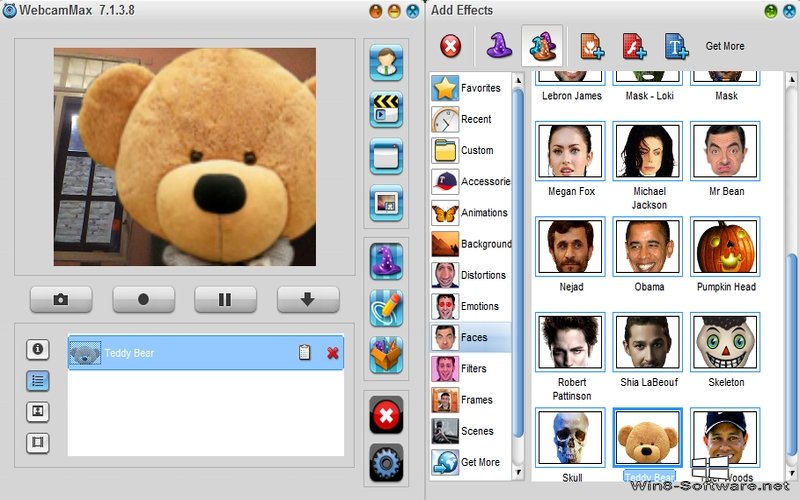Click the webcam source icon with person

(x=386, y=63)
